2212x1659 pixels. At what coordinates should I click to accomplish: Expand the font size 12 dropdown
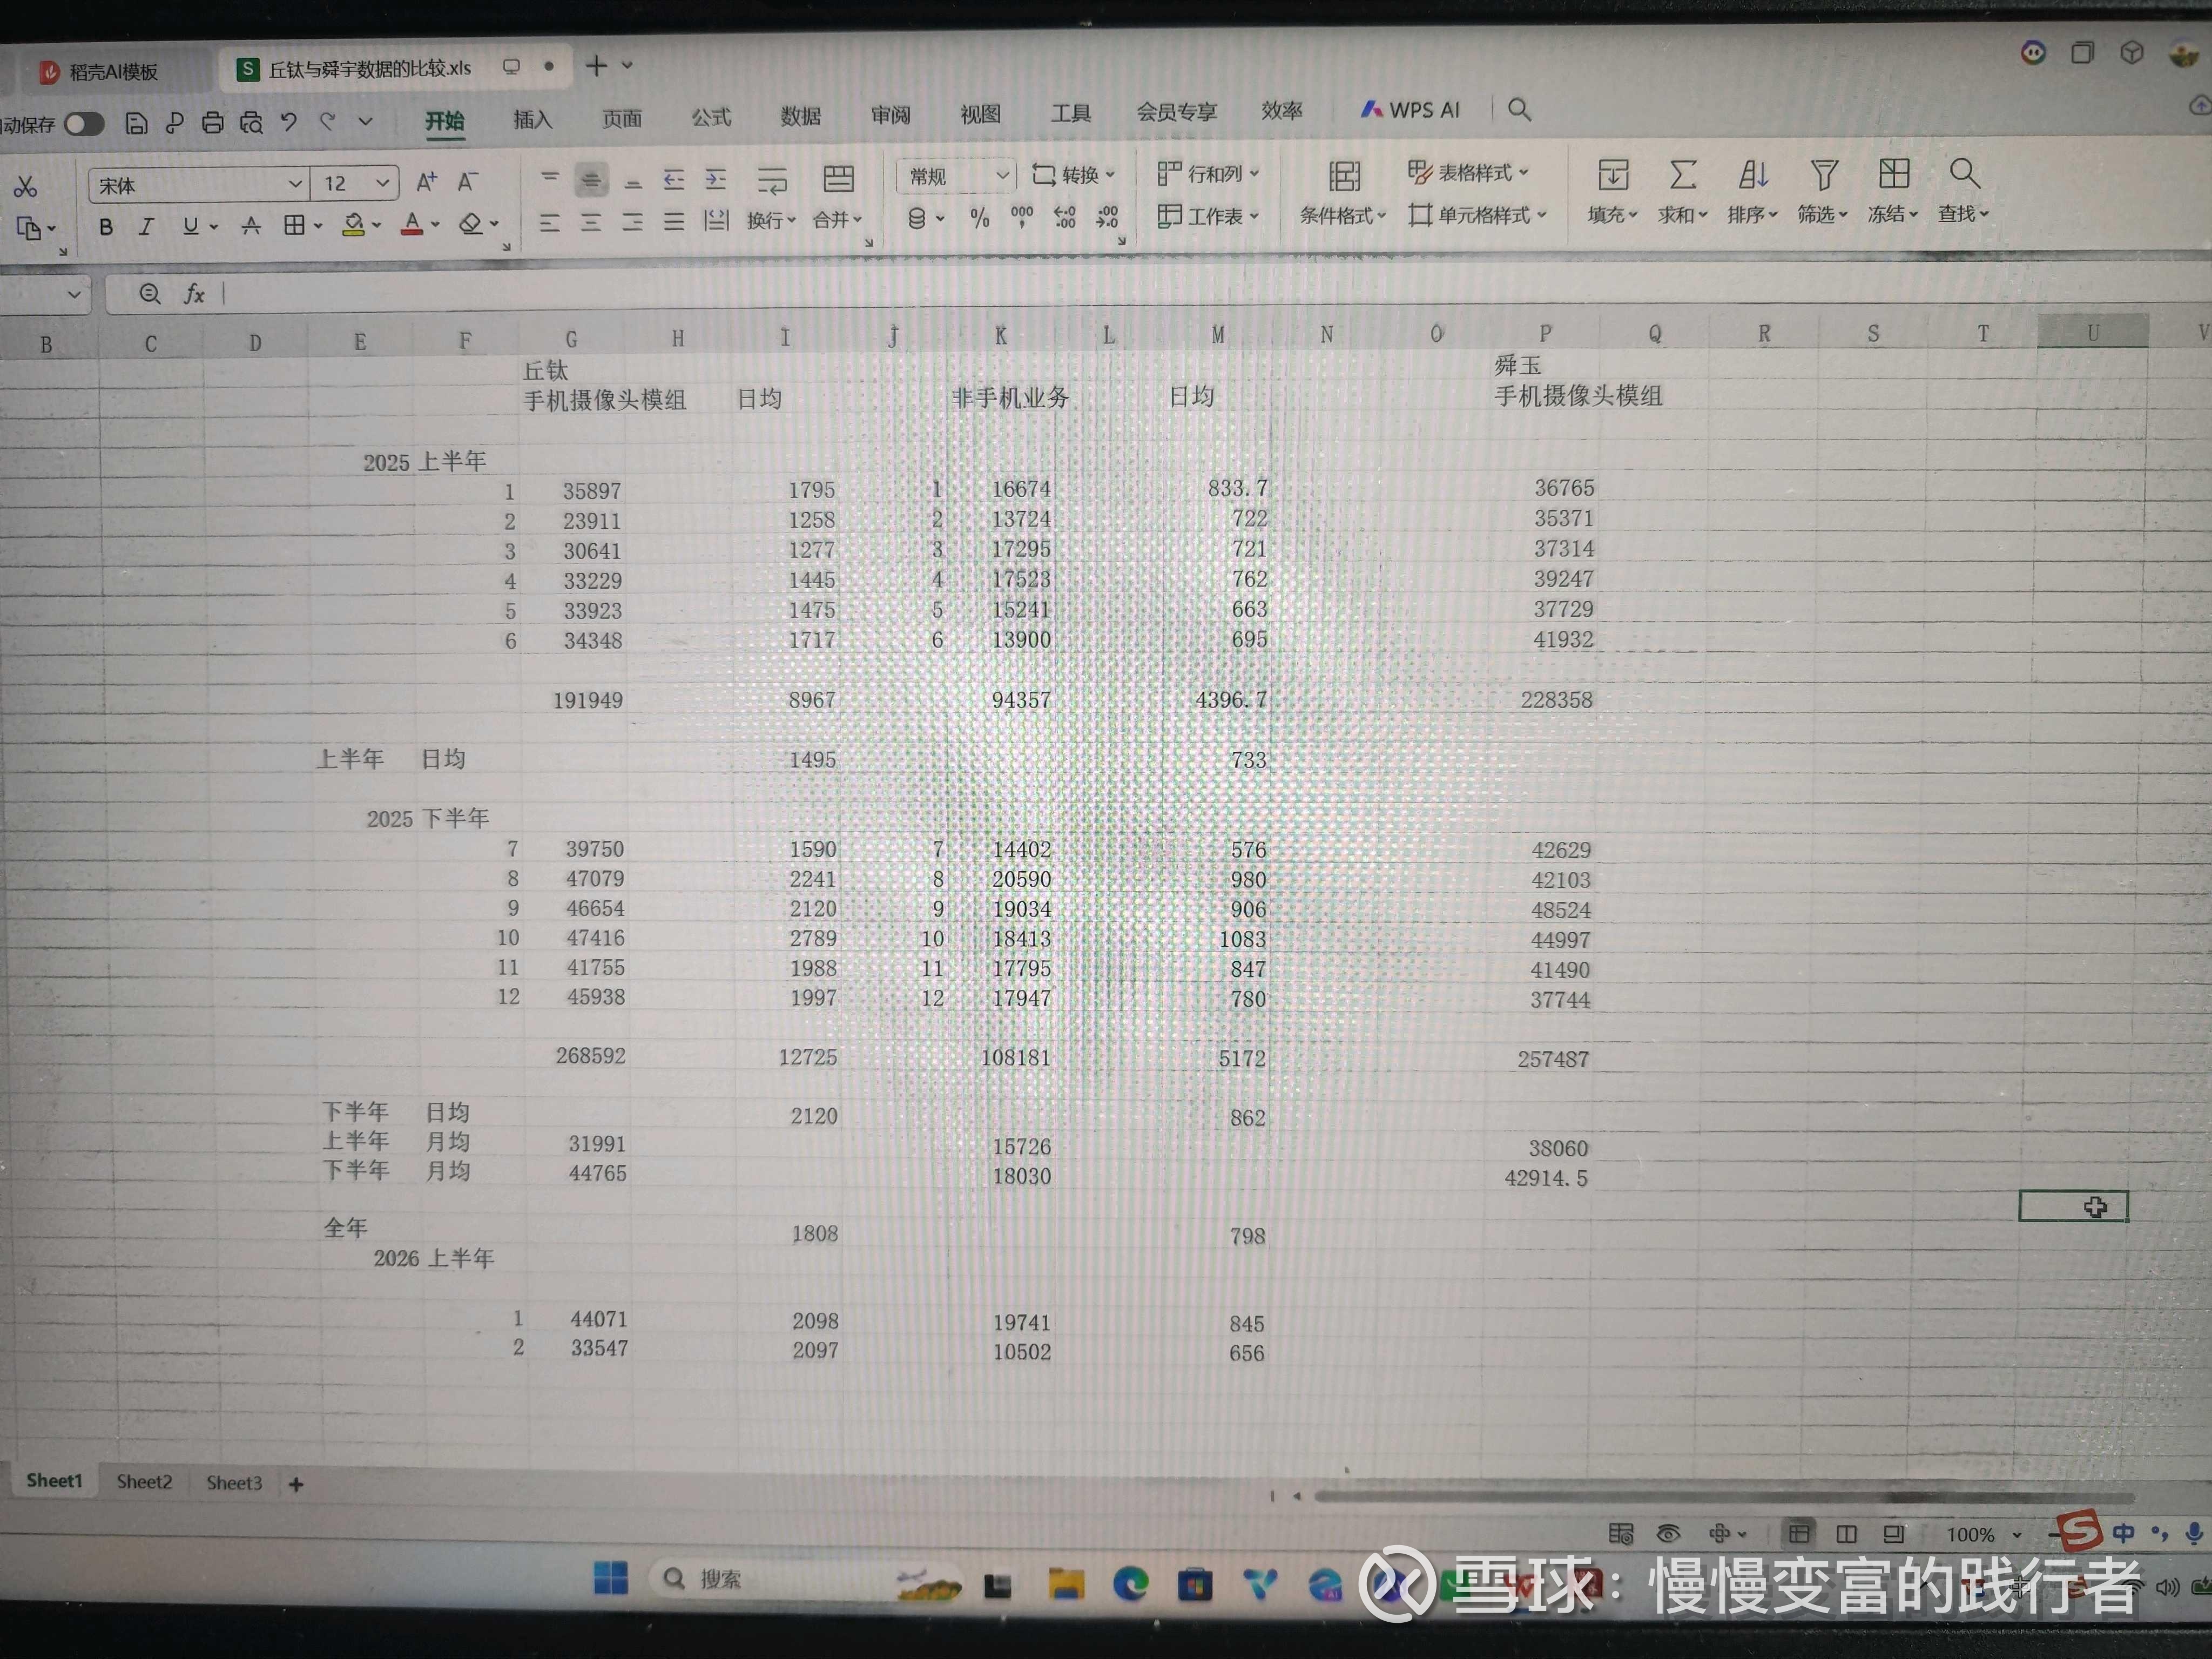(x=382, y=183)
